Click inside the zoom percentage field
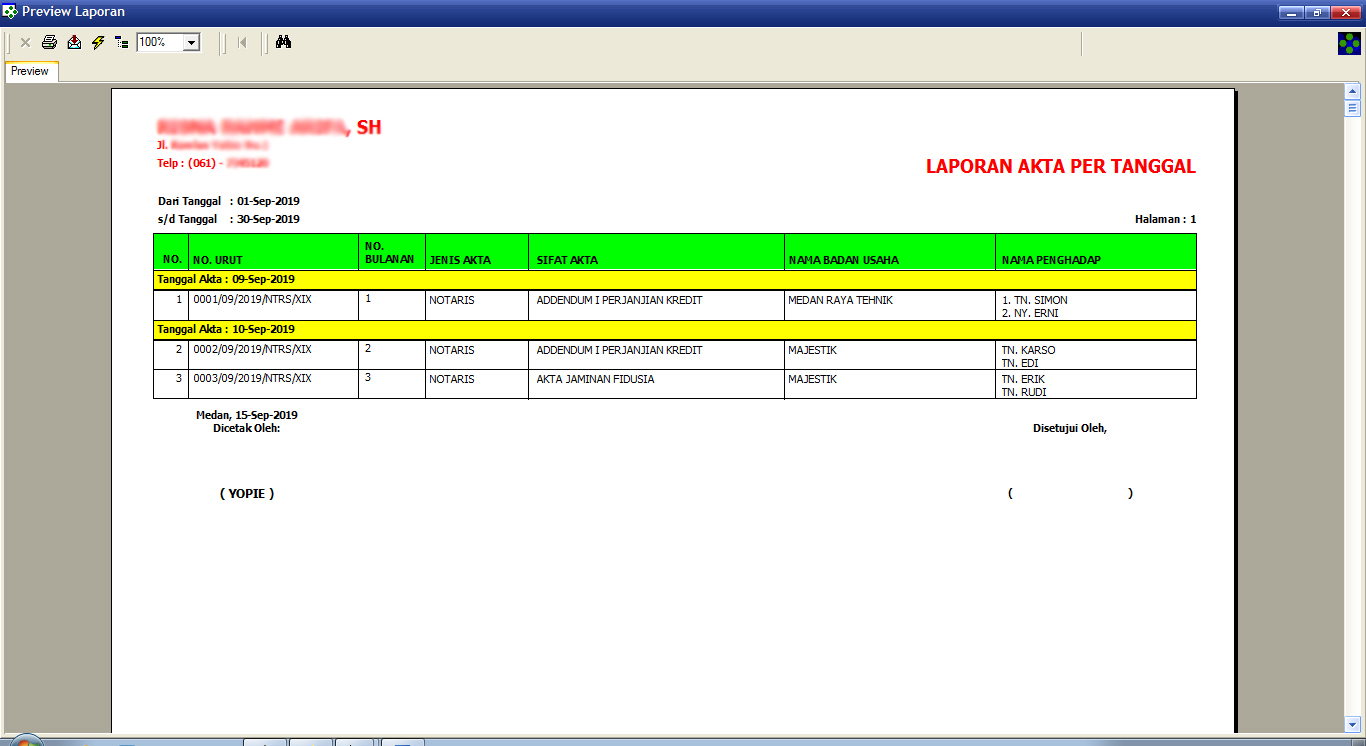1366x746 pixels. click(x=159, y=43)
